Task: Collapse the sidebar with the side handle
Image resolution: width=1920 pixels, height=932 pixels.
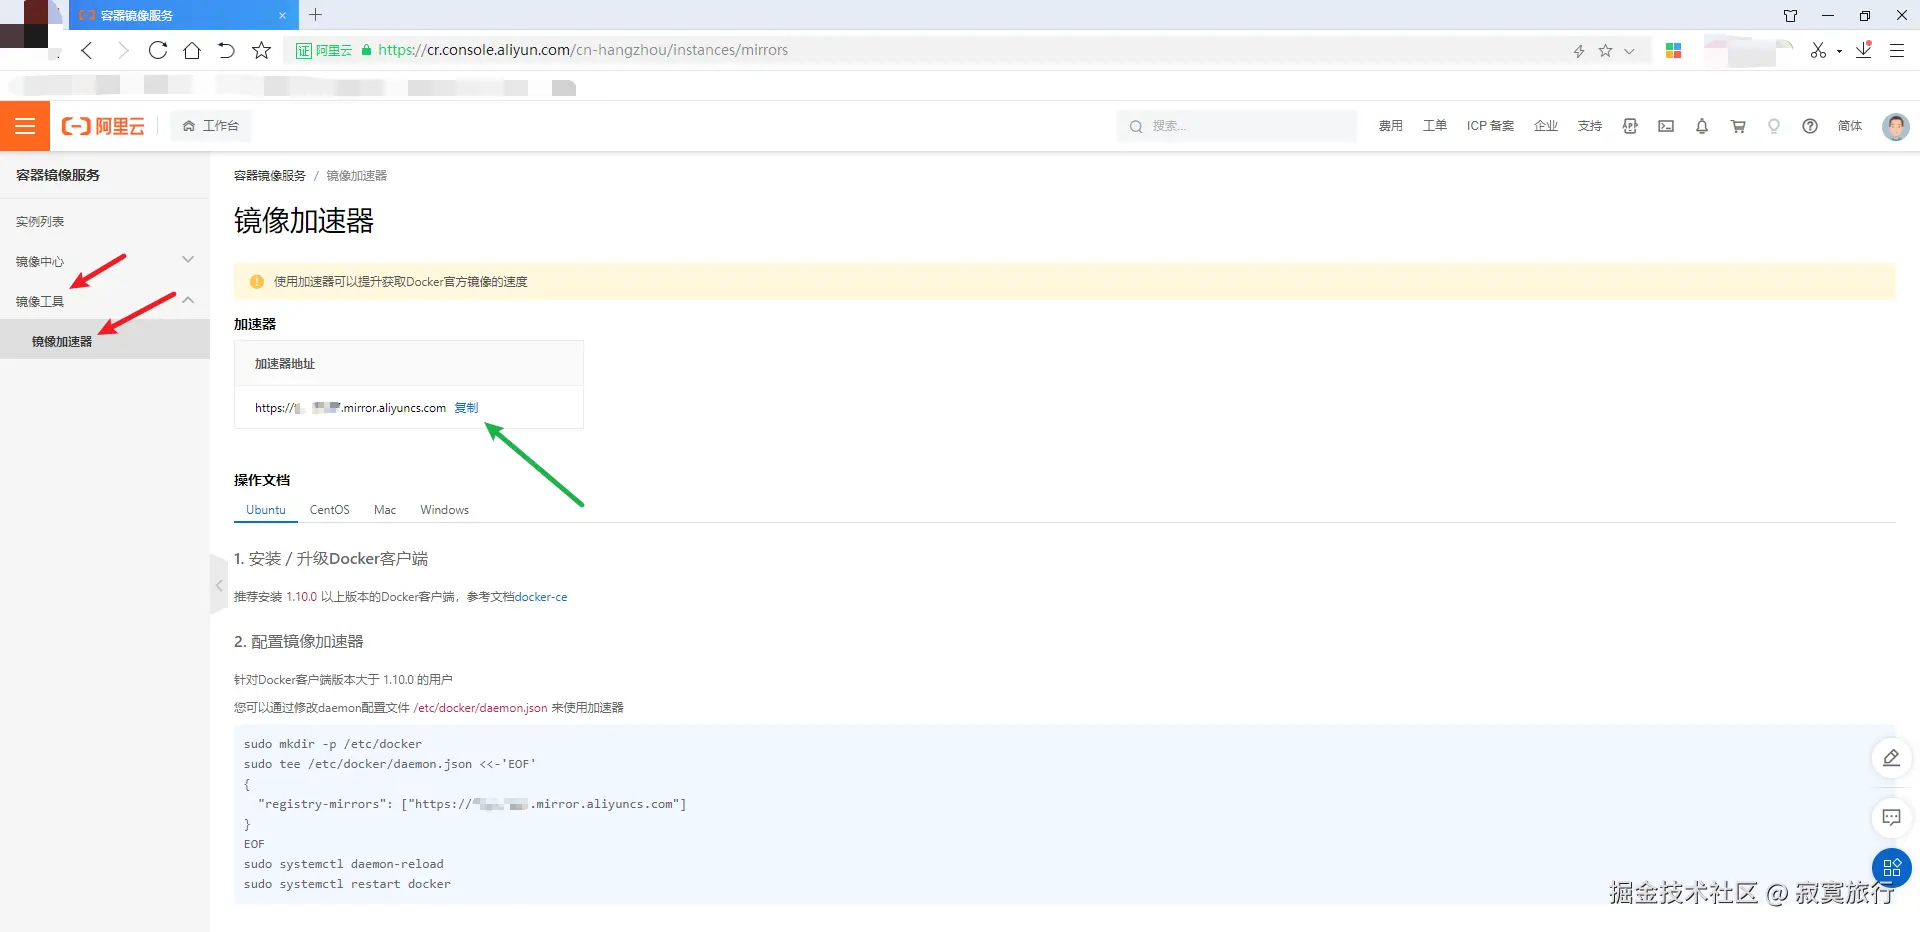Action: click(218, 585)
